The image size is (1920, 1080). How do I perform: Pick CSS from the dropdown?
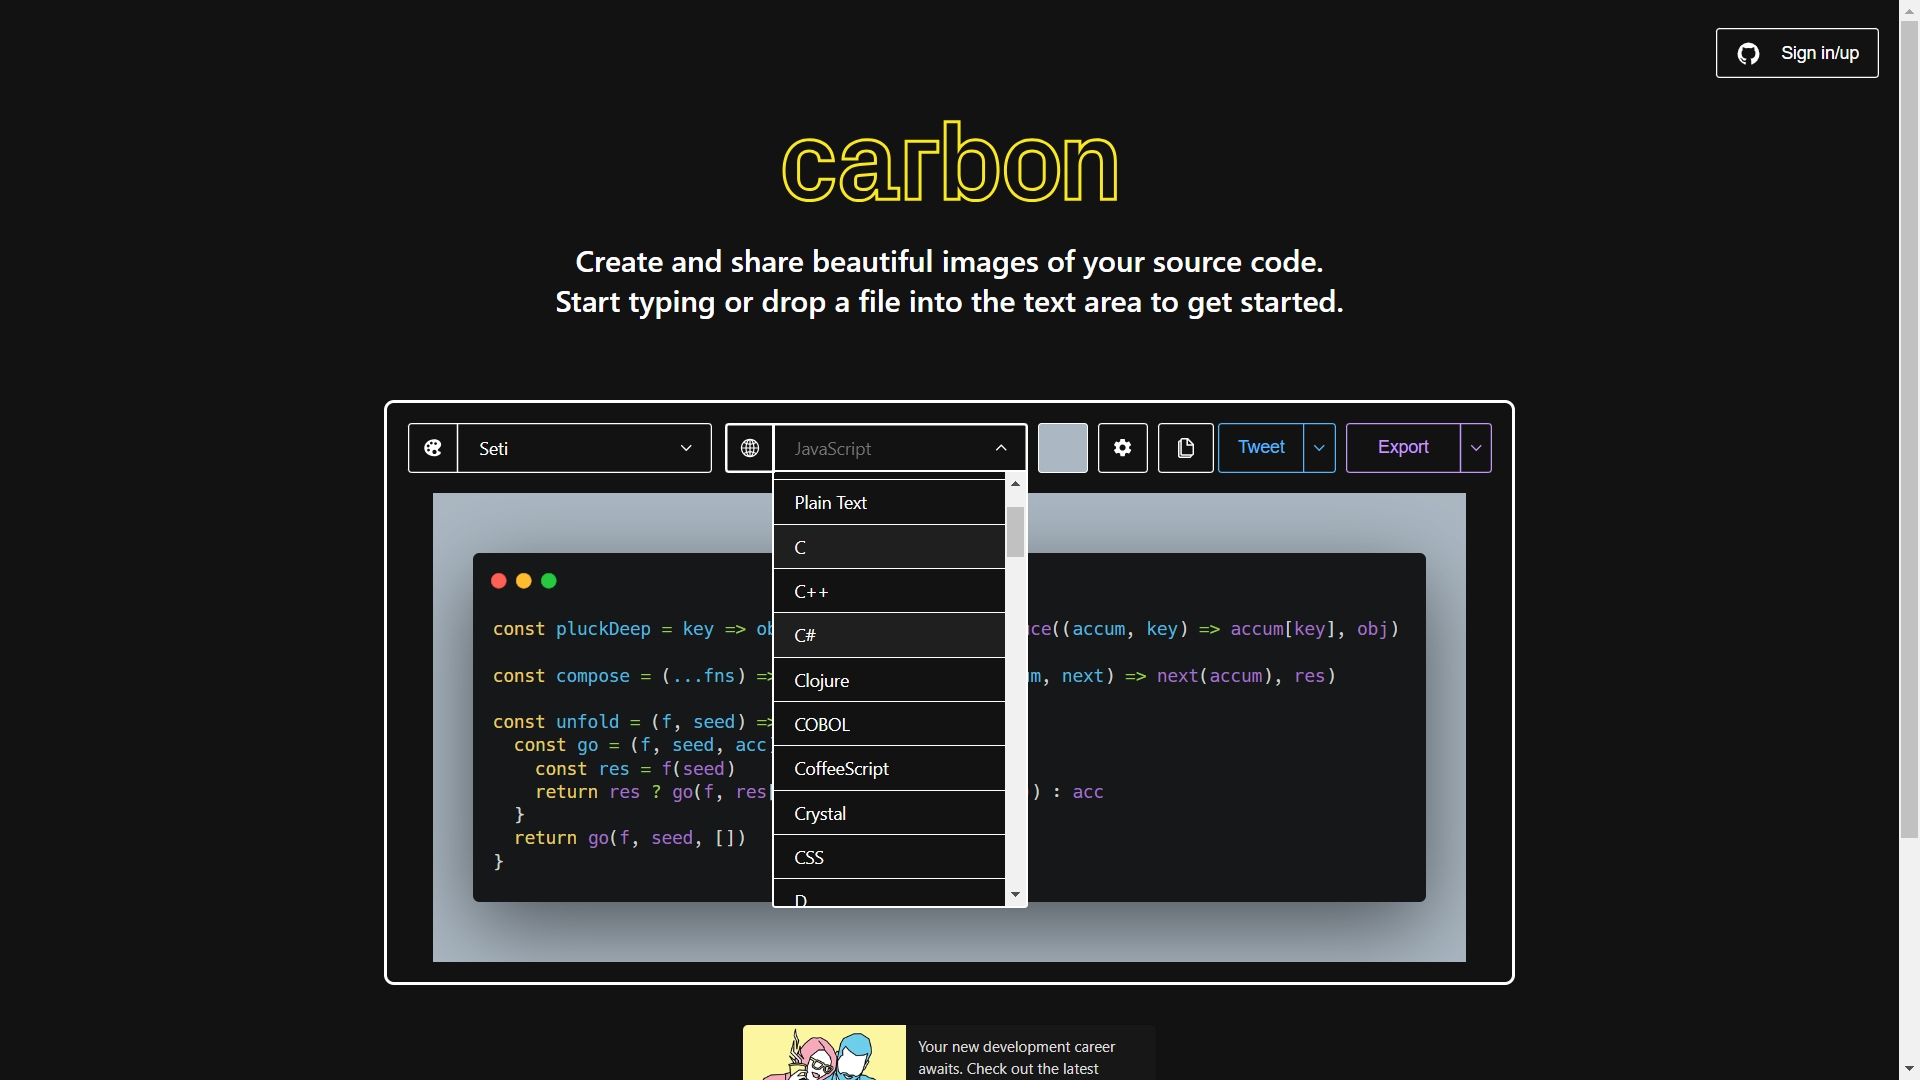pyautogui.click(x=889, y=857)
